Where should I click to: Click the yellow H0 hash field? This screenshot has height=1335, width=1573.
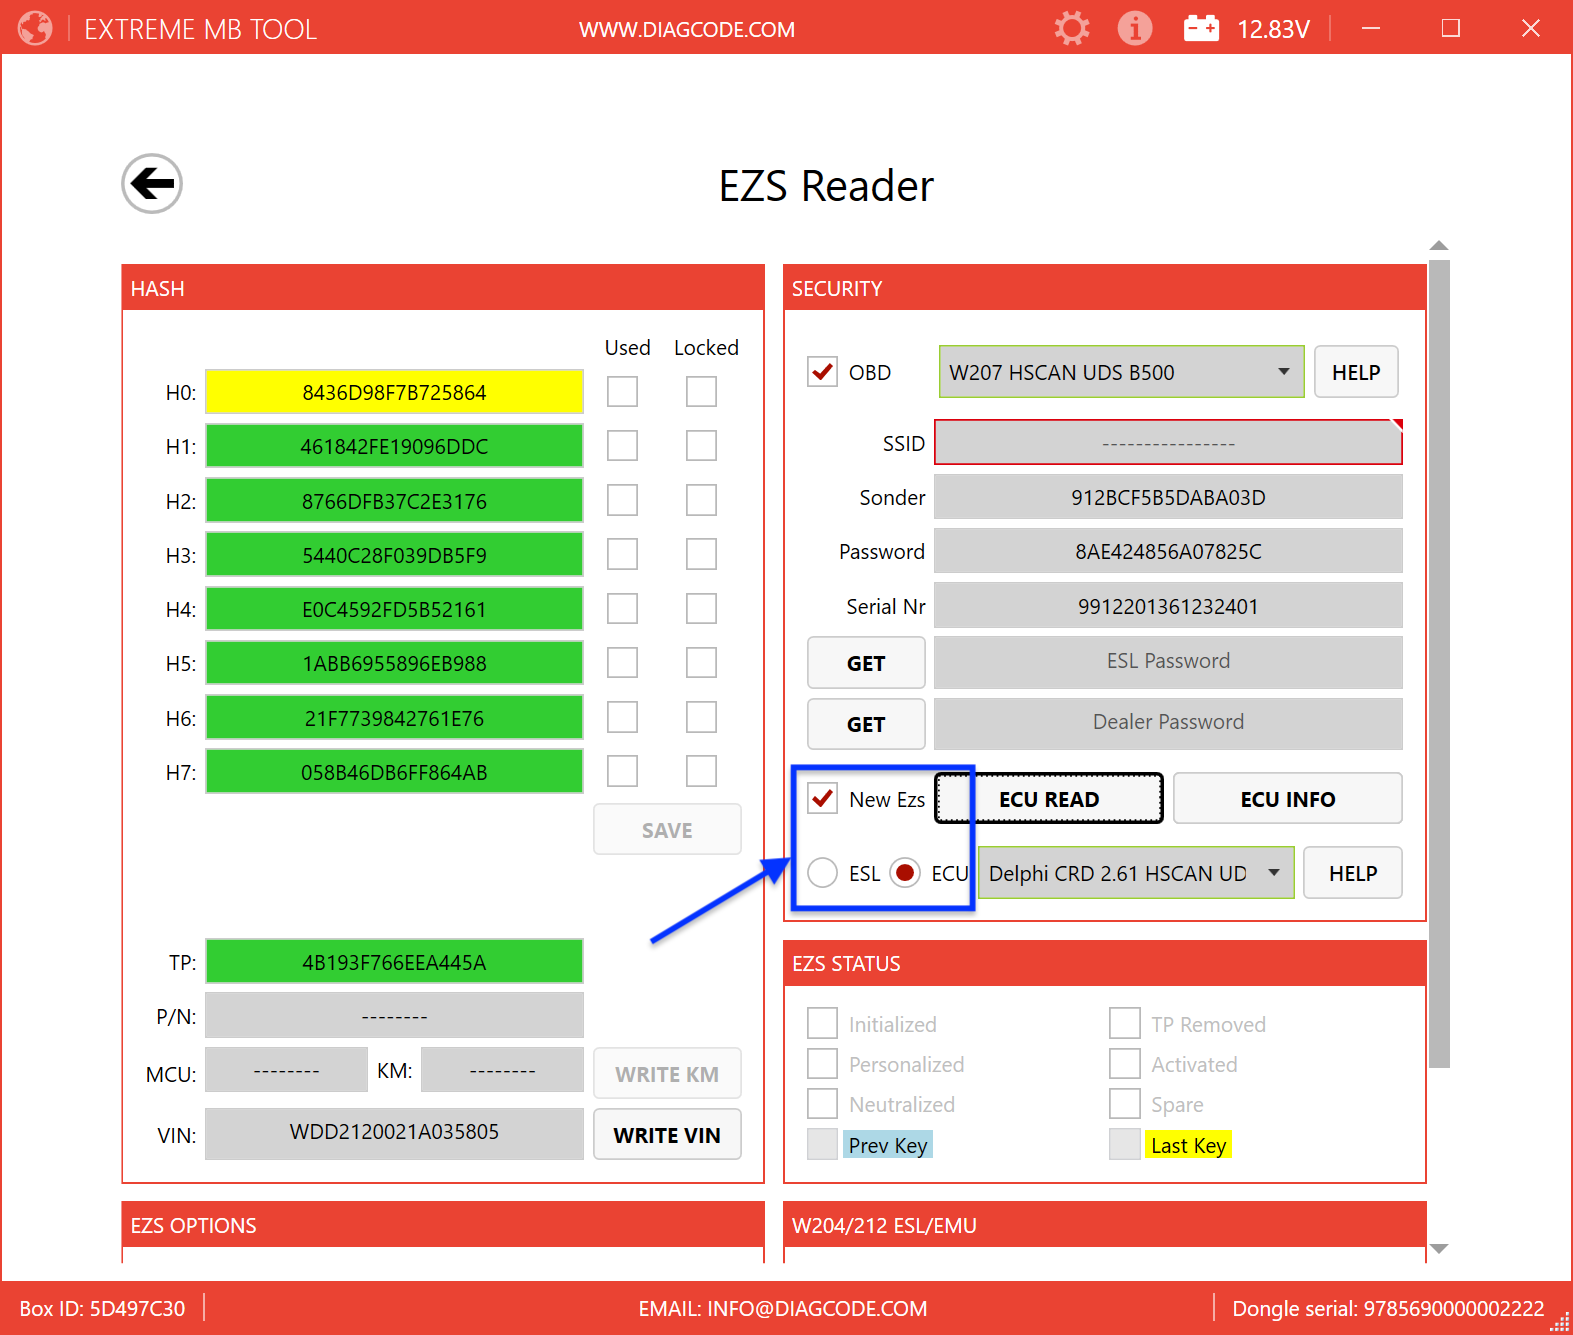[x=394, y=392]
